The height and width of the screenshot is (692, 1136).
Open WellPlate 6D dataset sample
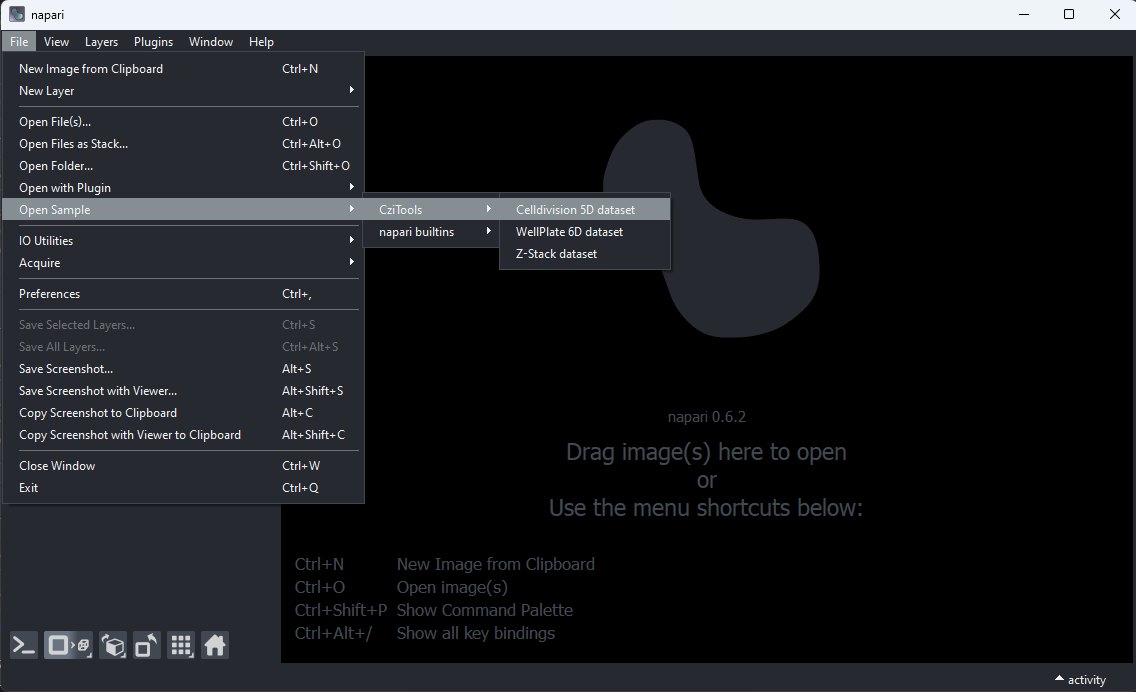point(585,232)
